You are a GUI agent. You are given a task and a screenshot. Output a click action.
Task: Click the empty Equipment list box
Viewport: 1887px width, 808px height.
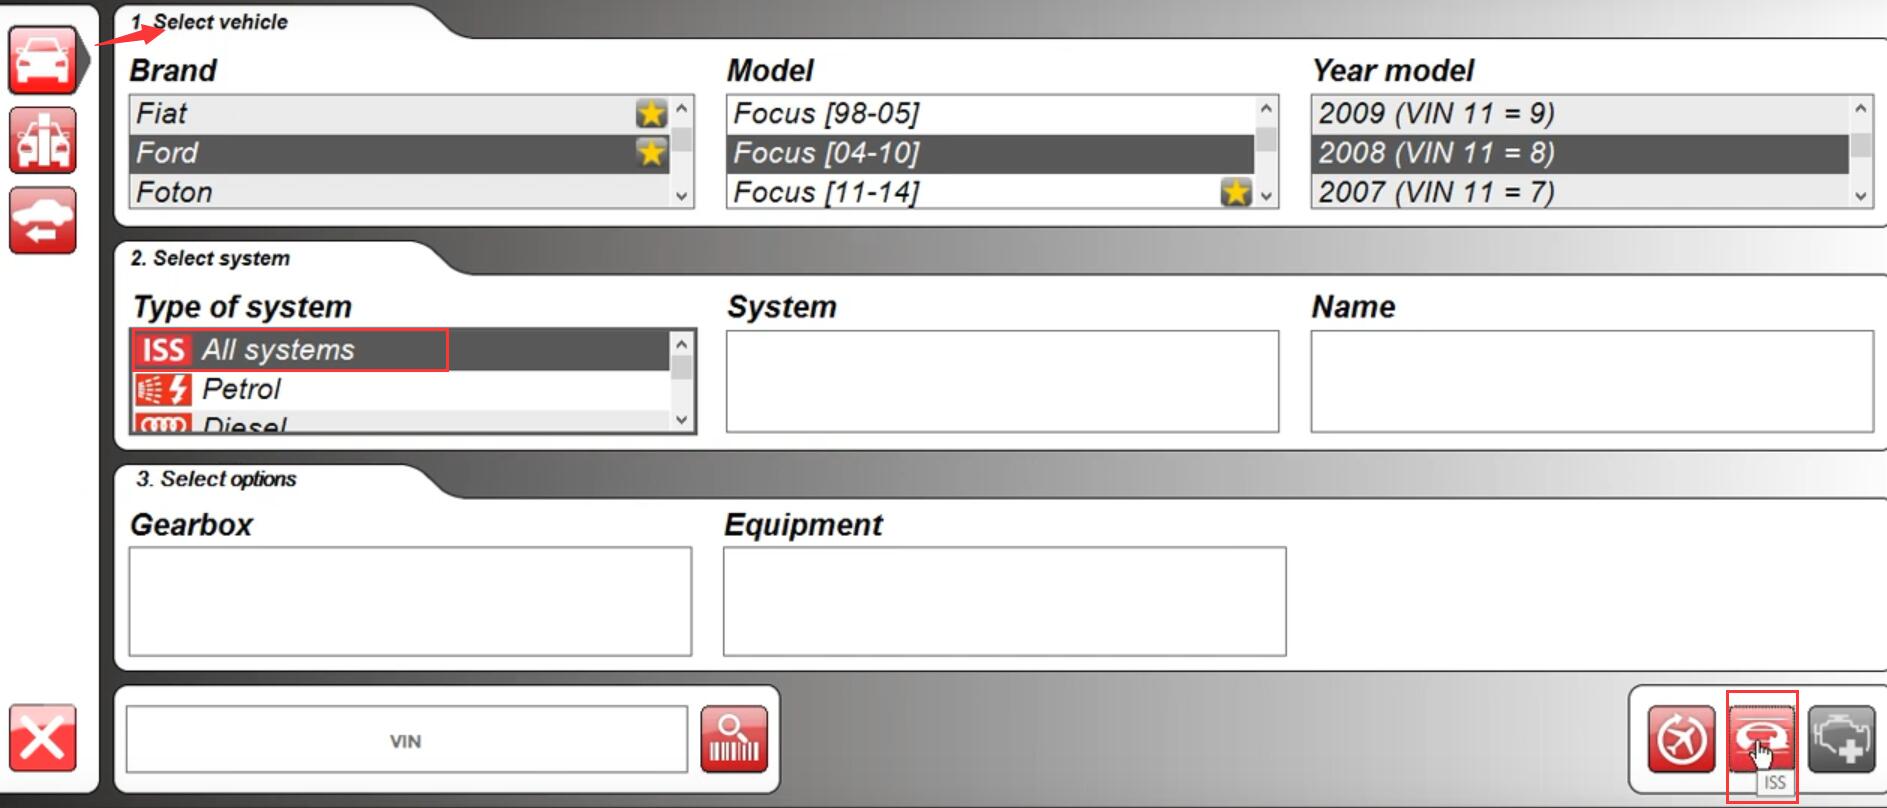pos(1004,601)
